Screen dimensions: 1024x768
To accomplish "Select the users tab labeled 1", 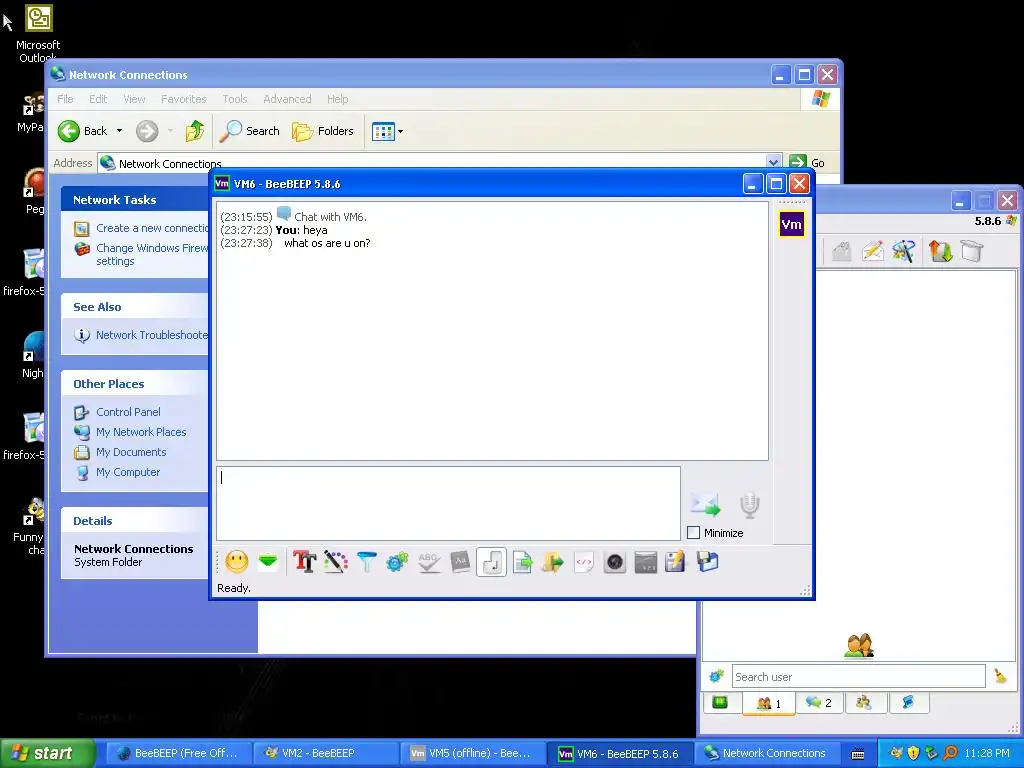I will 769,703.
